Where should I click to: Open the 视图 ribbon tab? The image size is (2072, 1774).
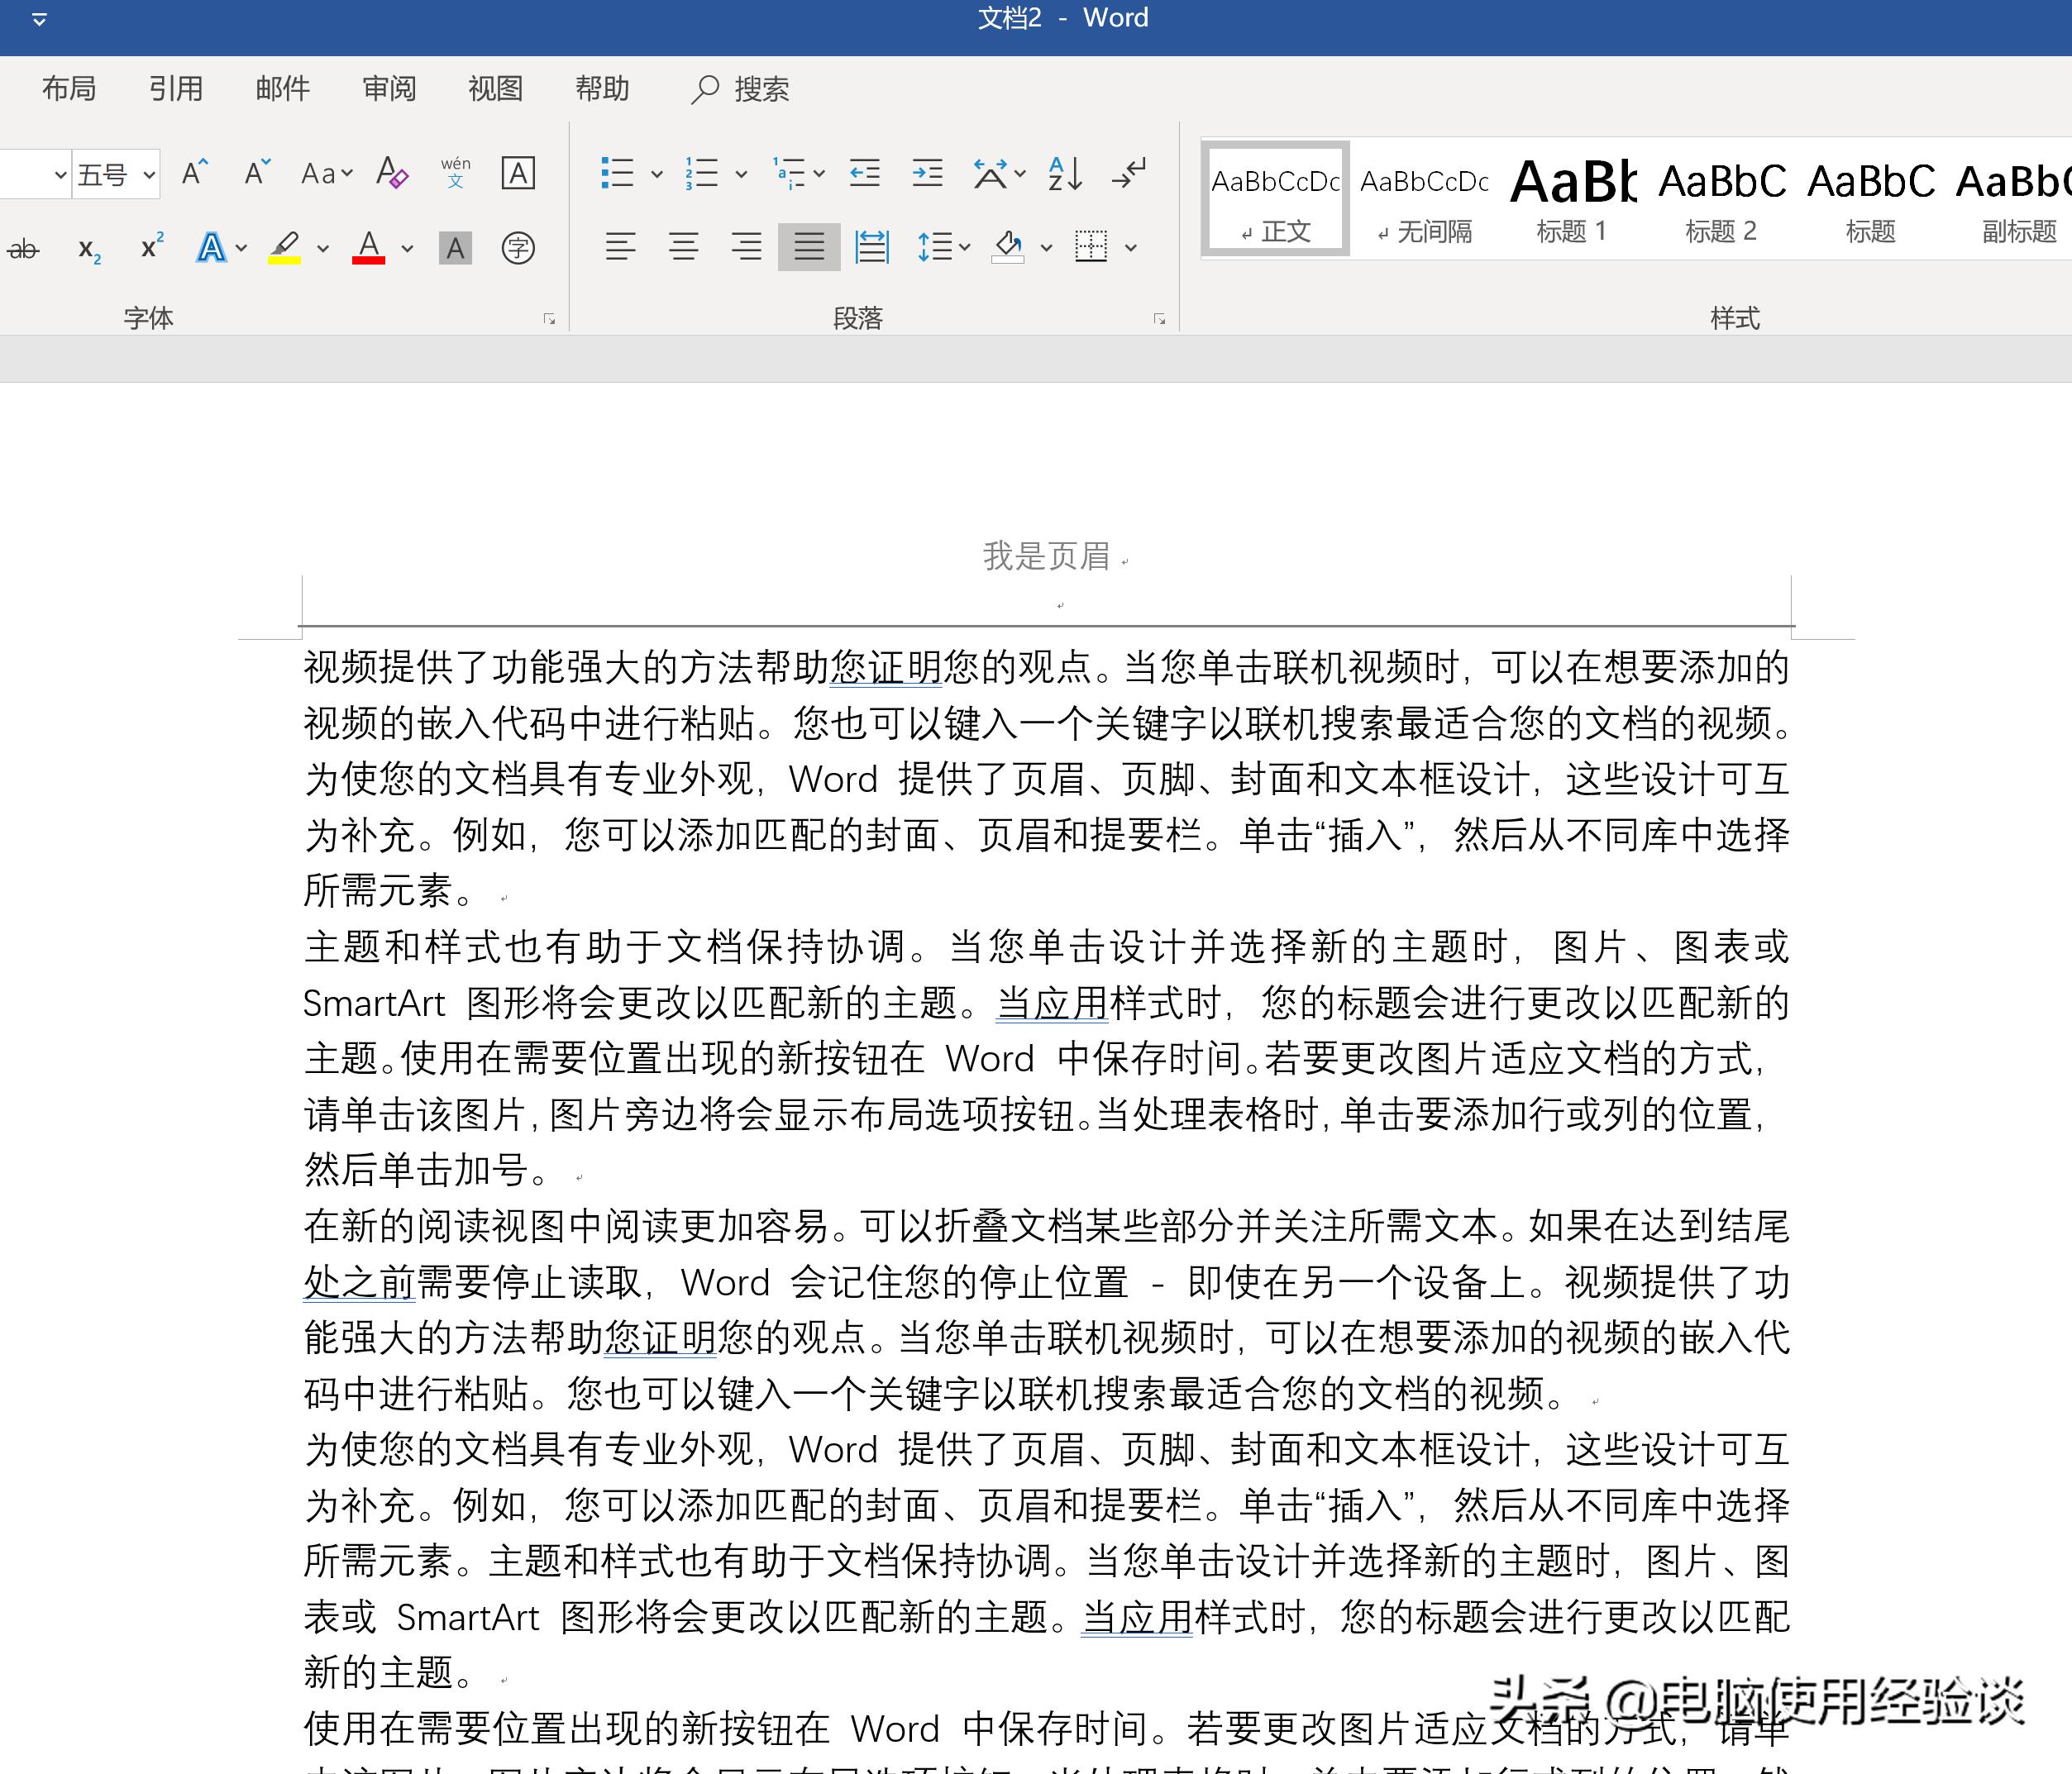pyautogui.click(x=495, y=89)
